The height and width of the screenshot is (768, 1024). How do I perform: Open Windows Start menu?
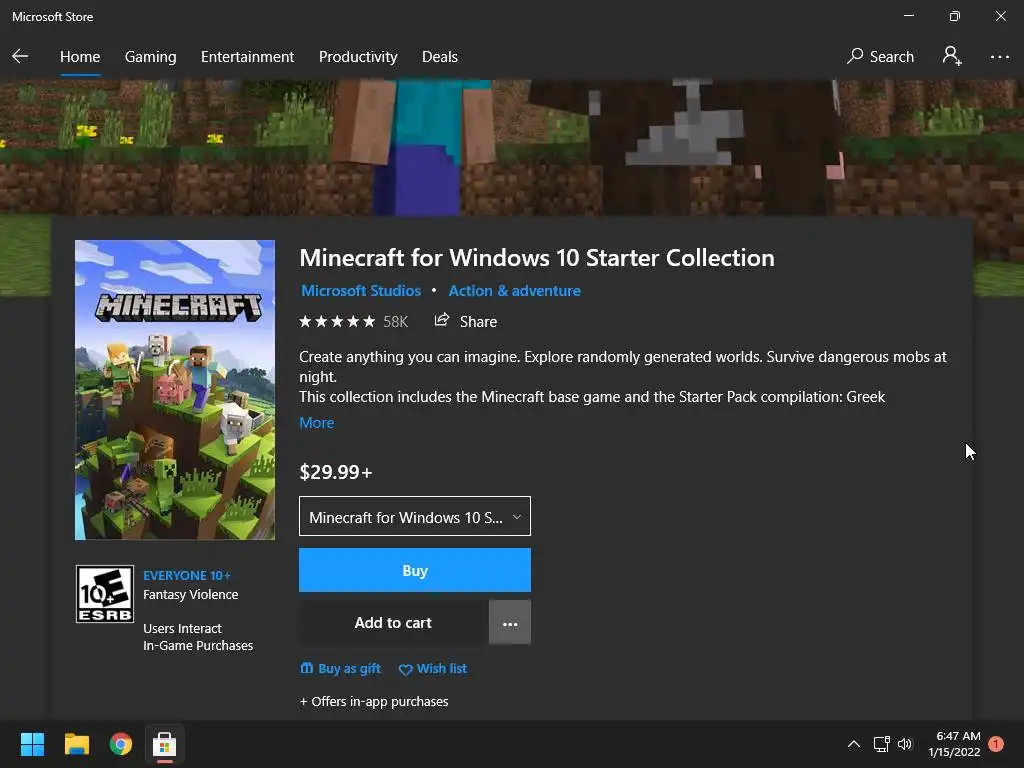[x=32, y=744]
